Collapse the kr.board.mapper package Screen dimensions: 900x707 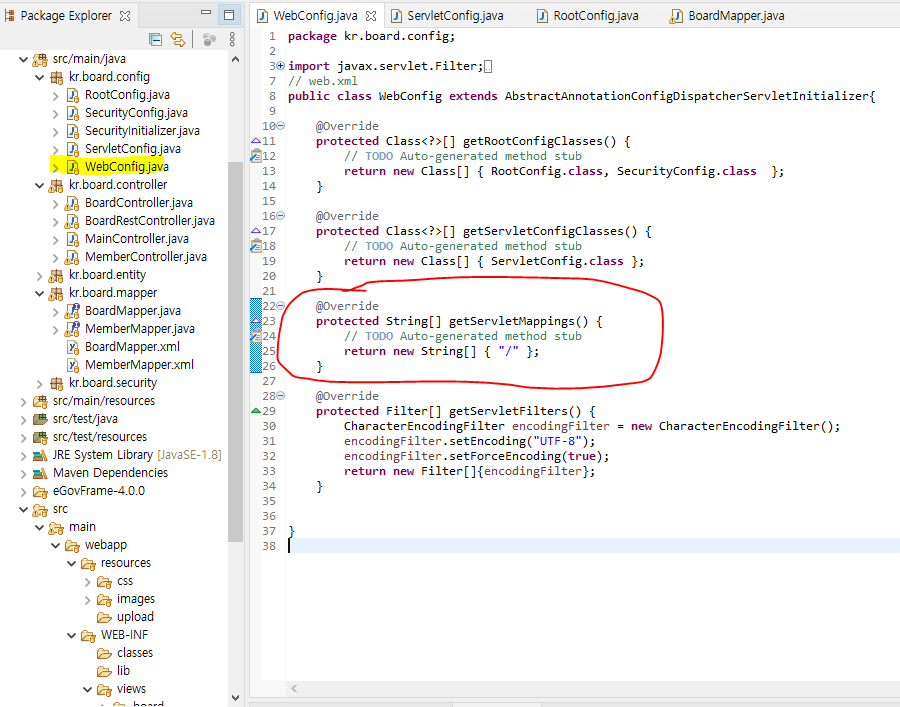pyautogui.click(x=40, y=293)
